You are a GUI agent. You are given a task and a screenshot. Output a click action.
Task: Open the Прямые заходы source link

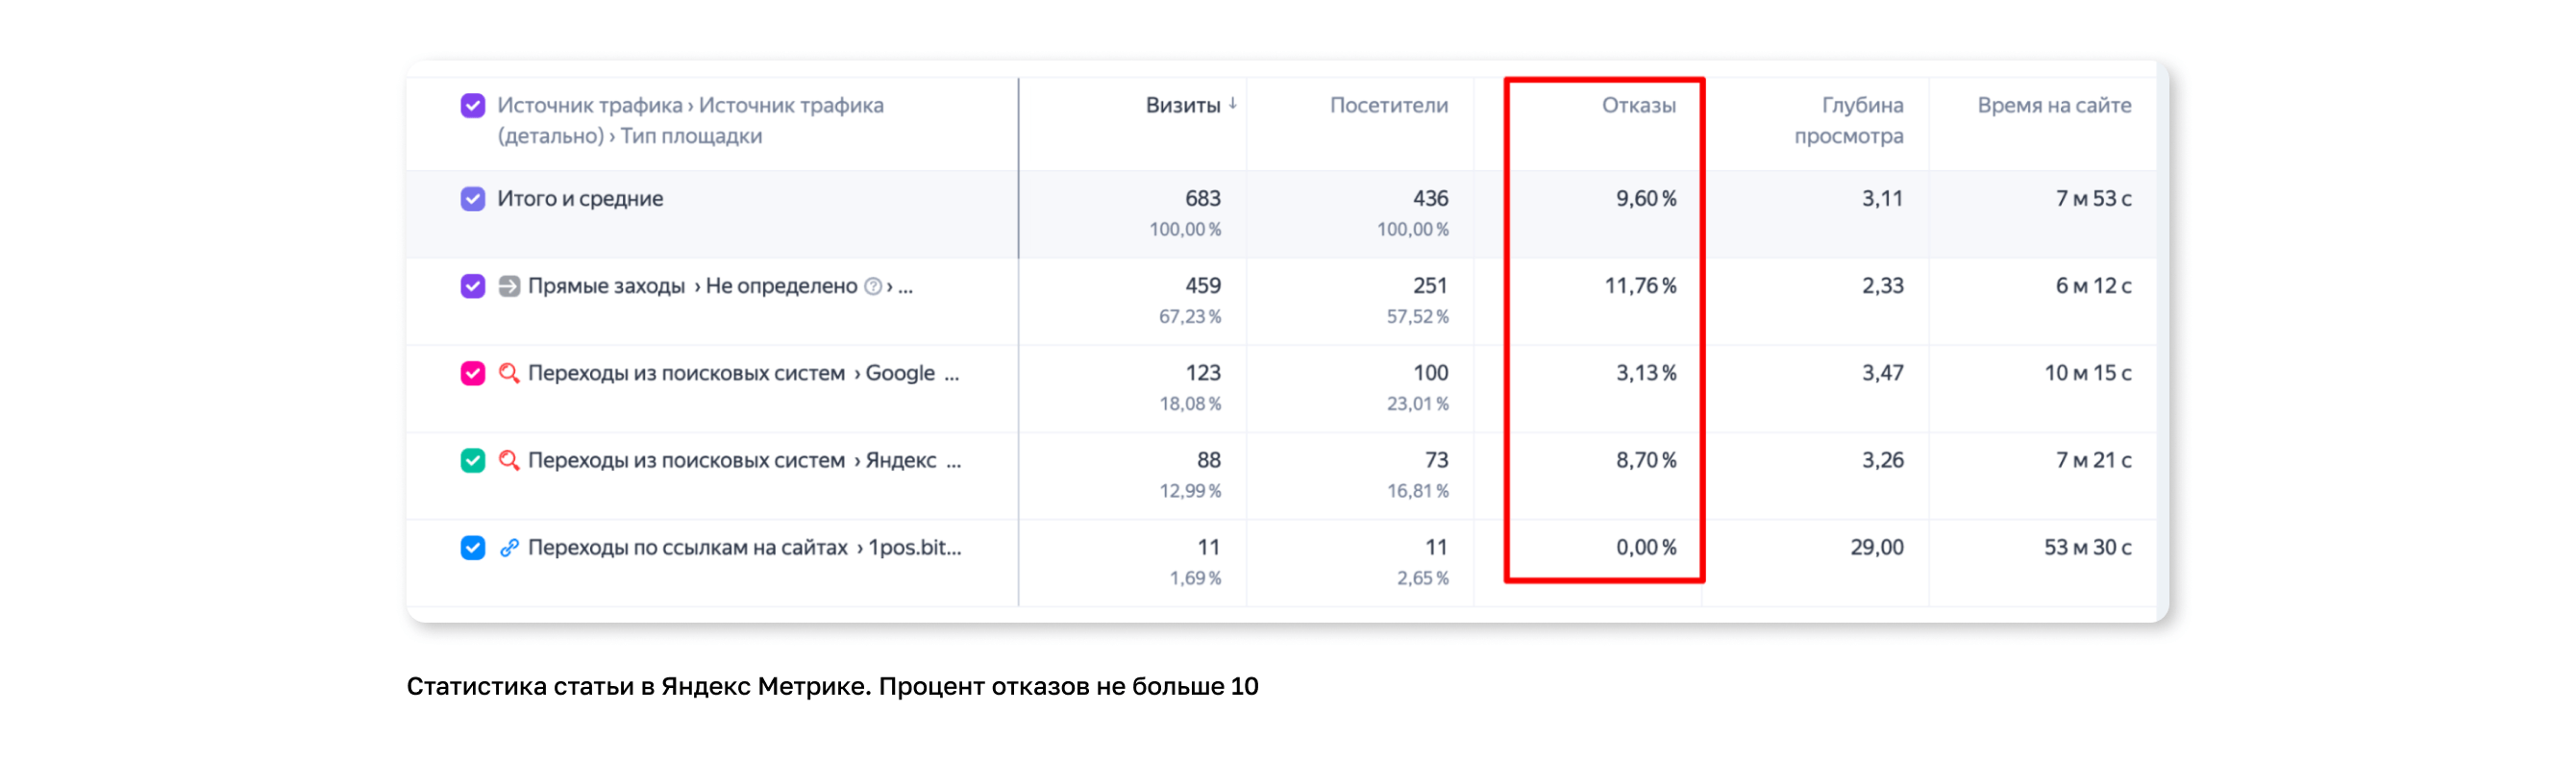606,286
